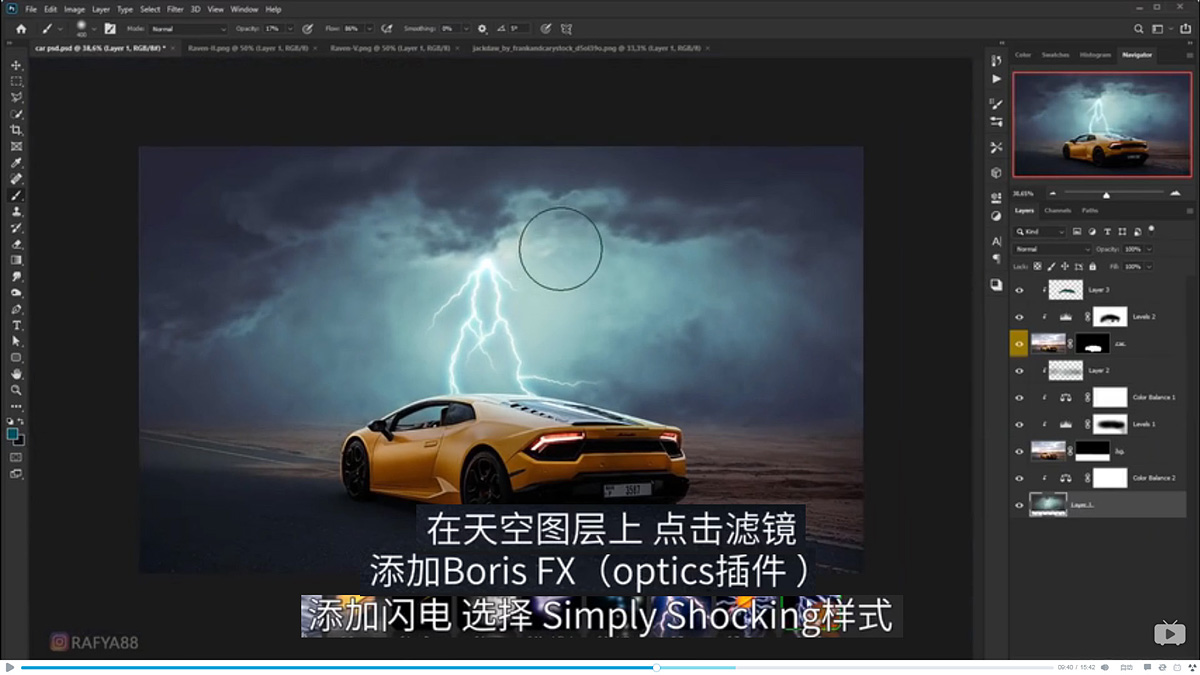Select the Move tool

point(15,65)
